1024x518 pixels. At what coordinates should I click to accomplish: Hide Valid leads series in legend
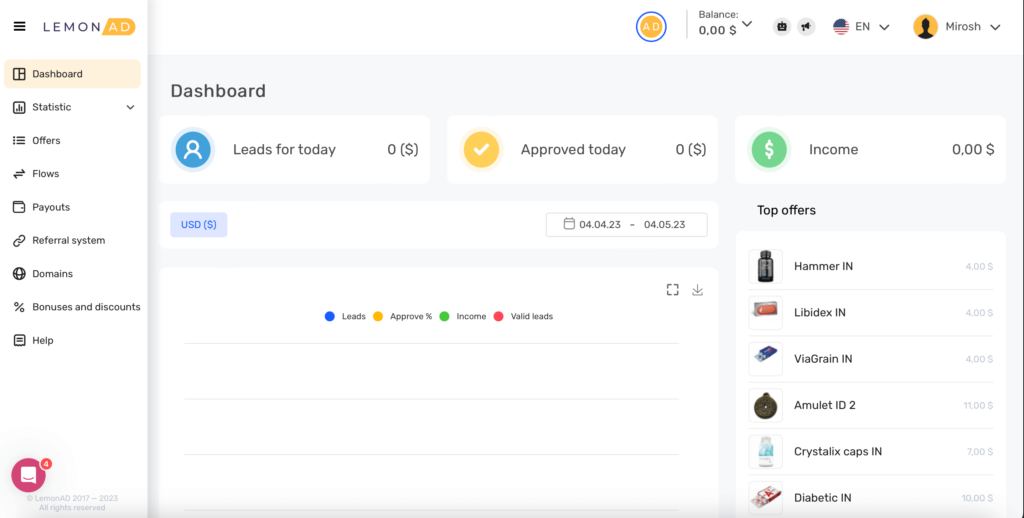tap(522, 316)
